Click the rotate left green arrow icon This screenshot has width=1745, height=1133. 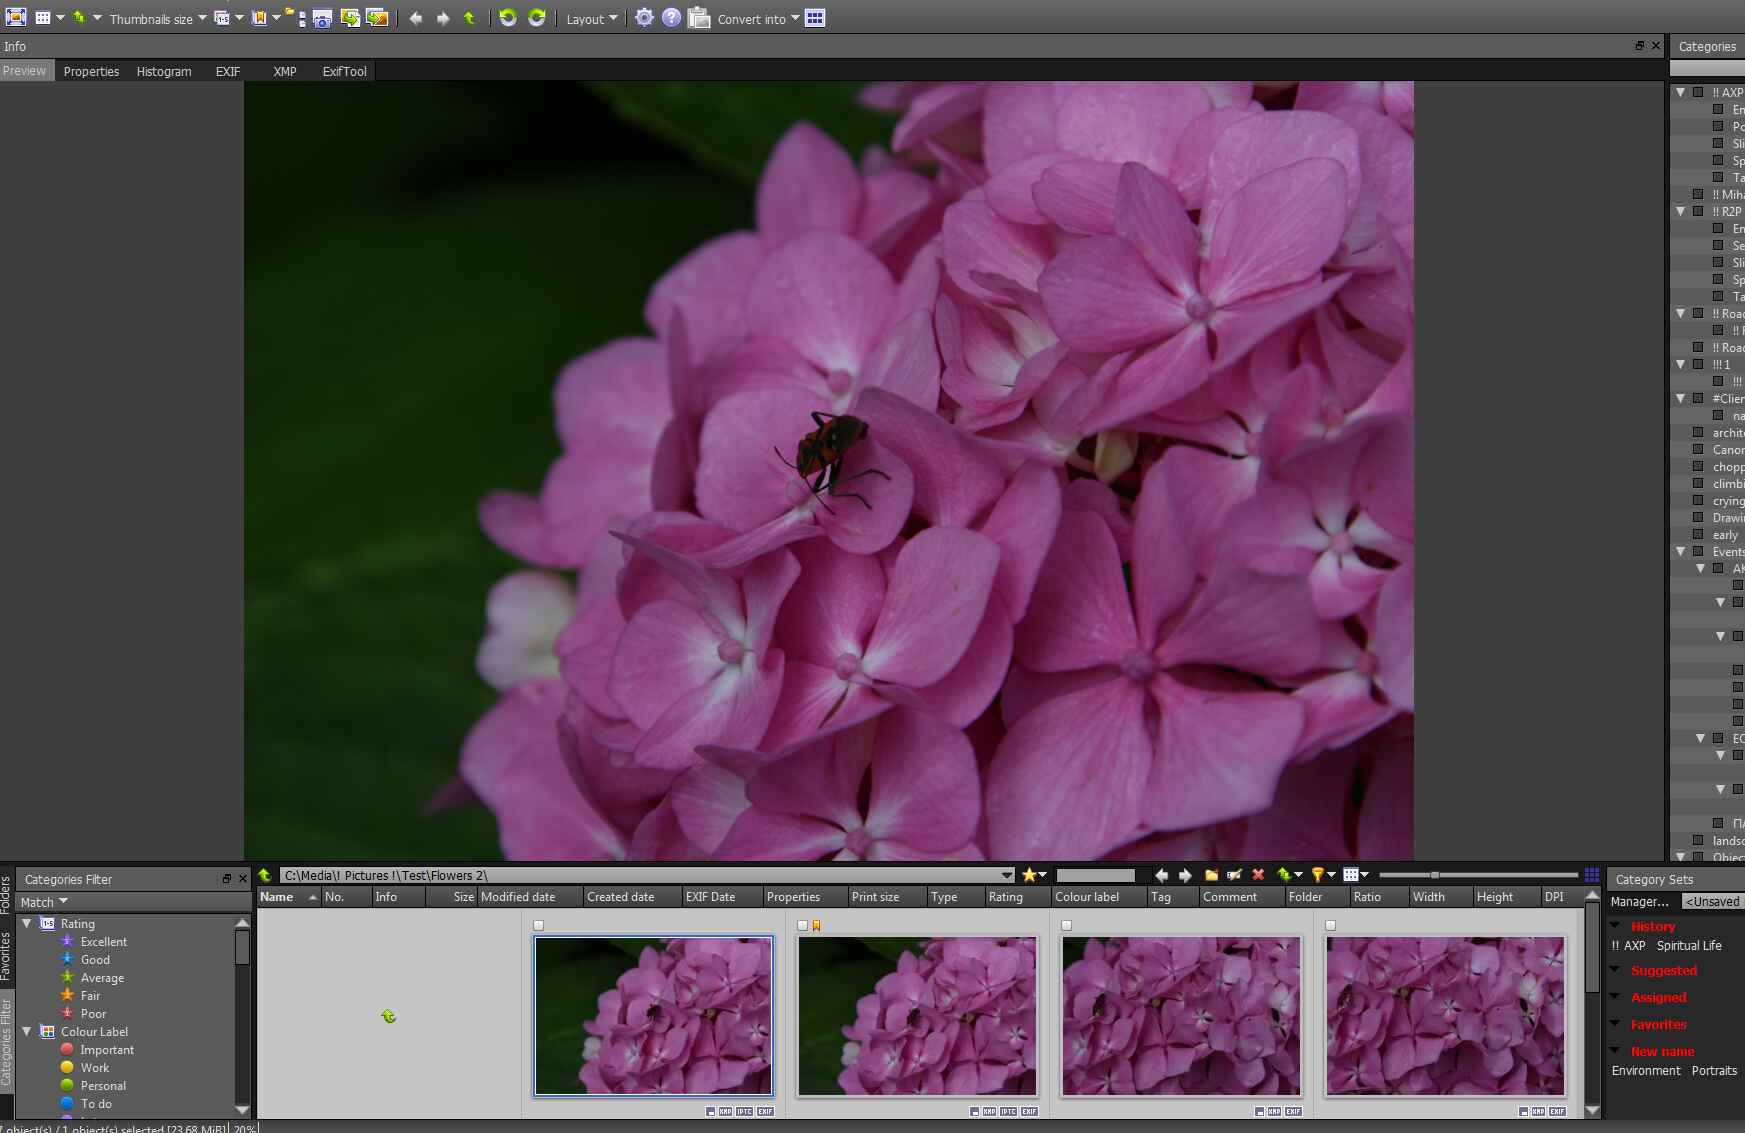[x=508, y=18]
